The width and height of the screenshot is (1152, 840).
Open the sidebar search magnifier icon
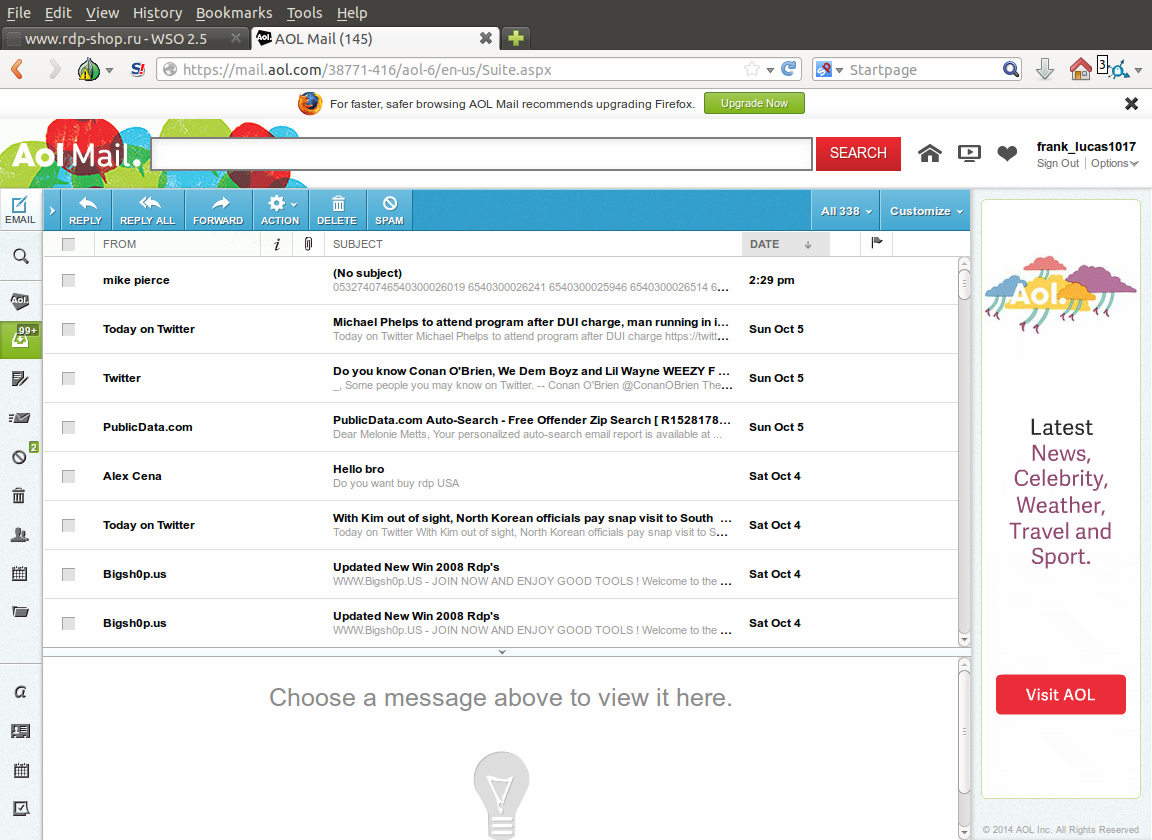(21, 256)
